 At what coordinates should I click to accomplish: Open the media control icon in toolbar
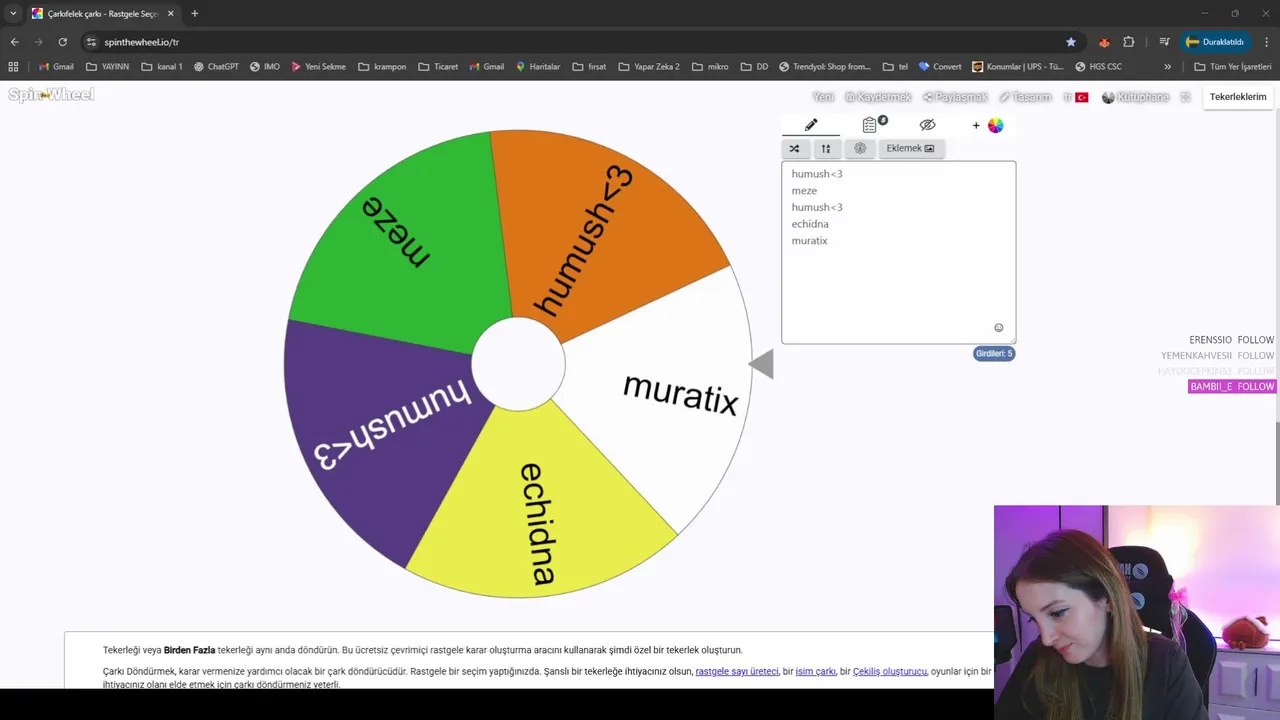coord(1165,42)
